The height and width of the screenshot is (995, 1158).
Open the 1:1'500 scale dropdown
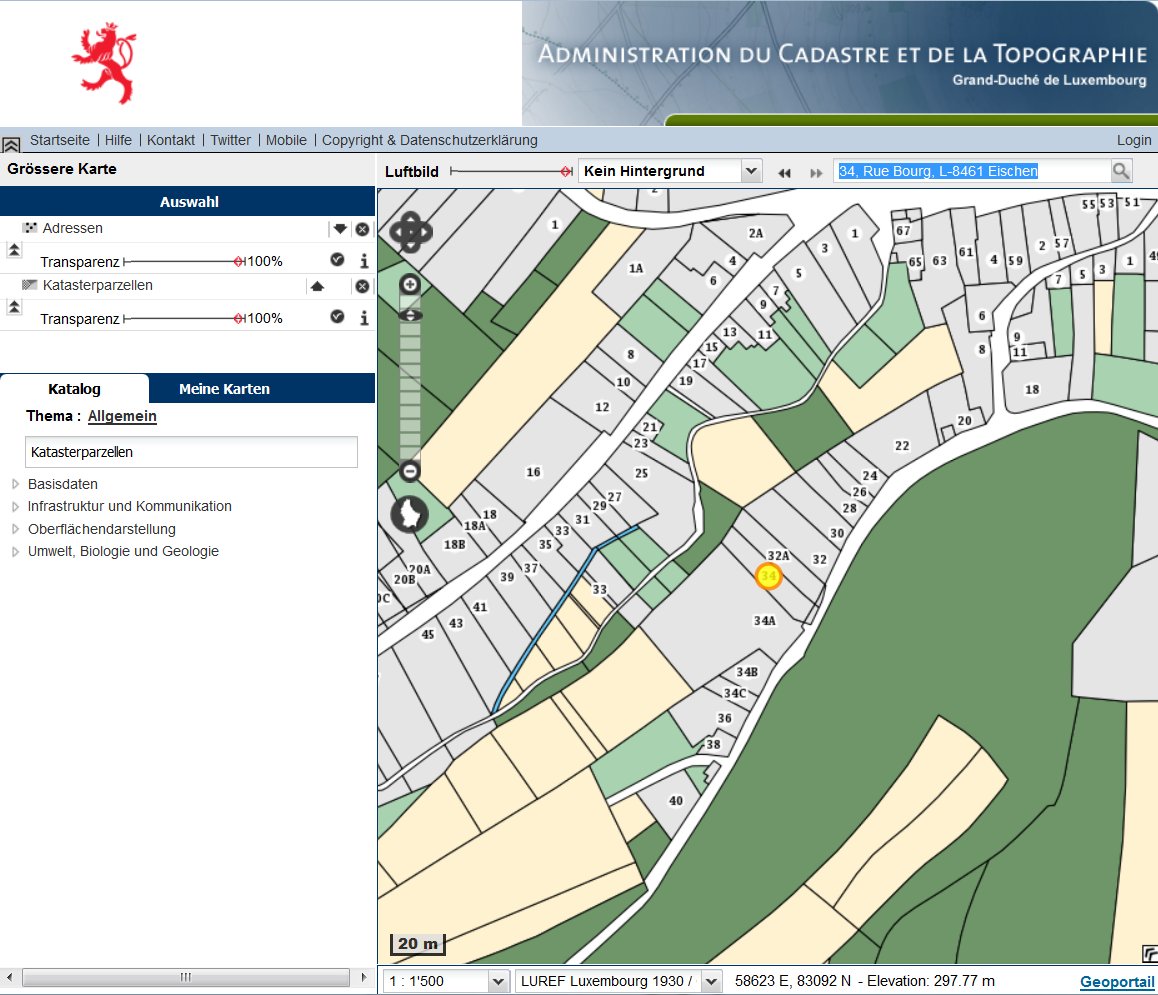pyautogui.click(x=498, y=981)
